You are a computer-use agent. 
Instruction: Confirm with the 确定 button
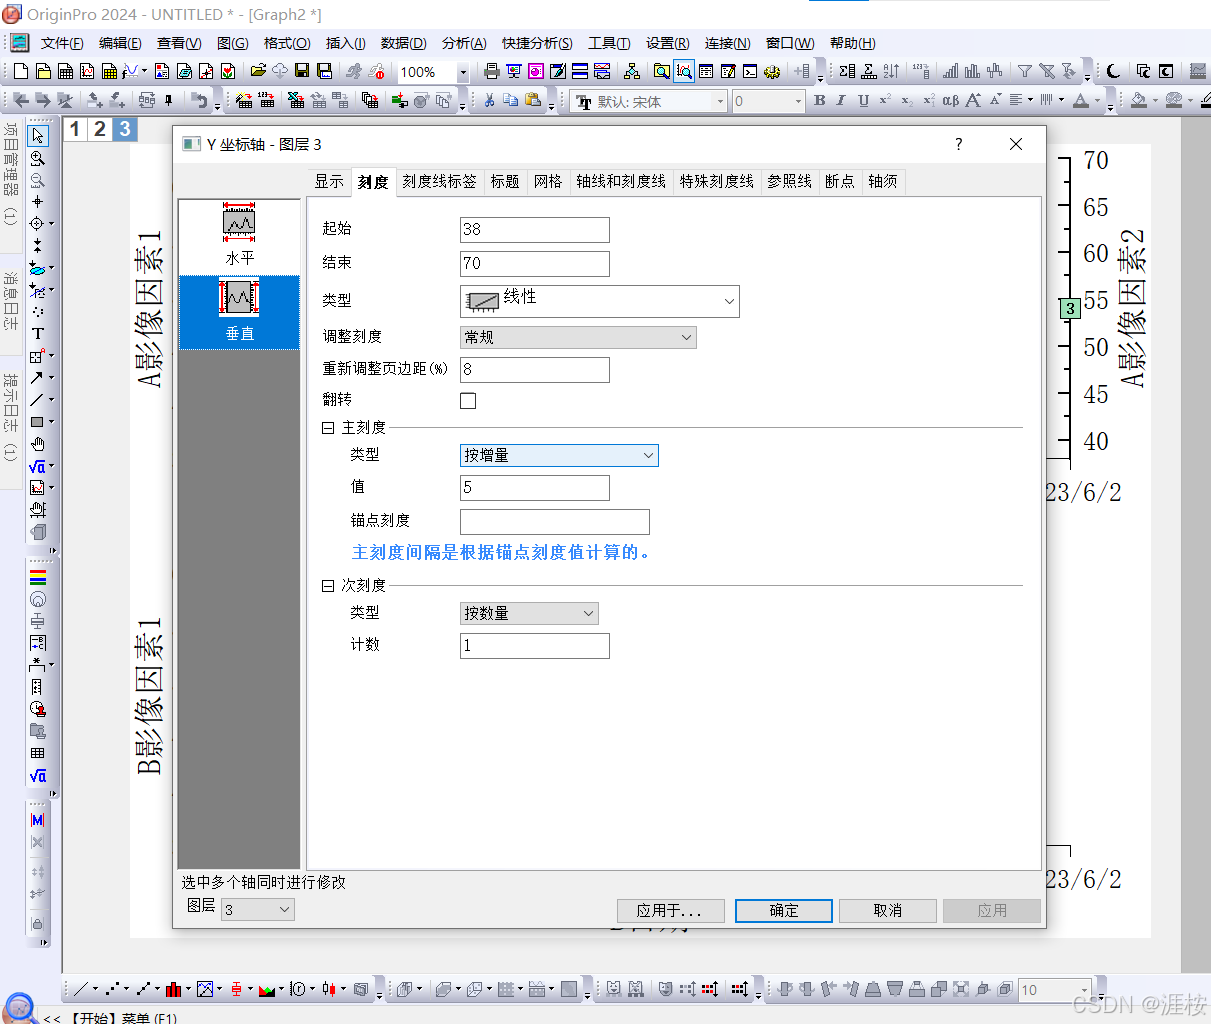[784, 910]
